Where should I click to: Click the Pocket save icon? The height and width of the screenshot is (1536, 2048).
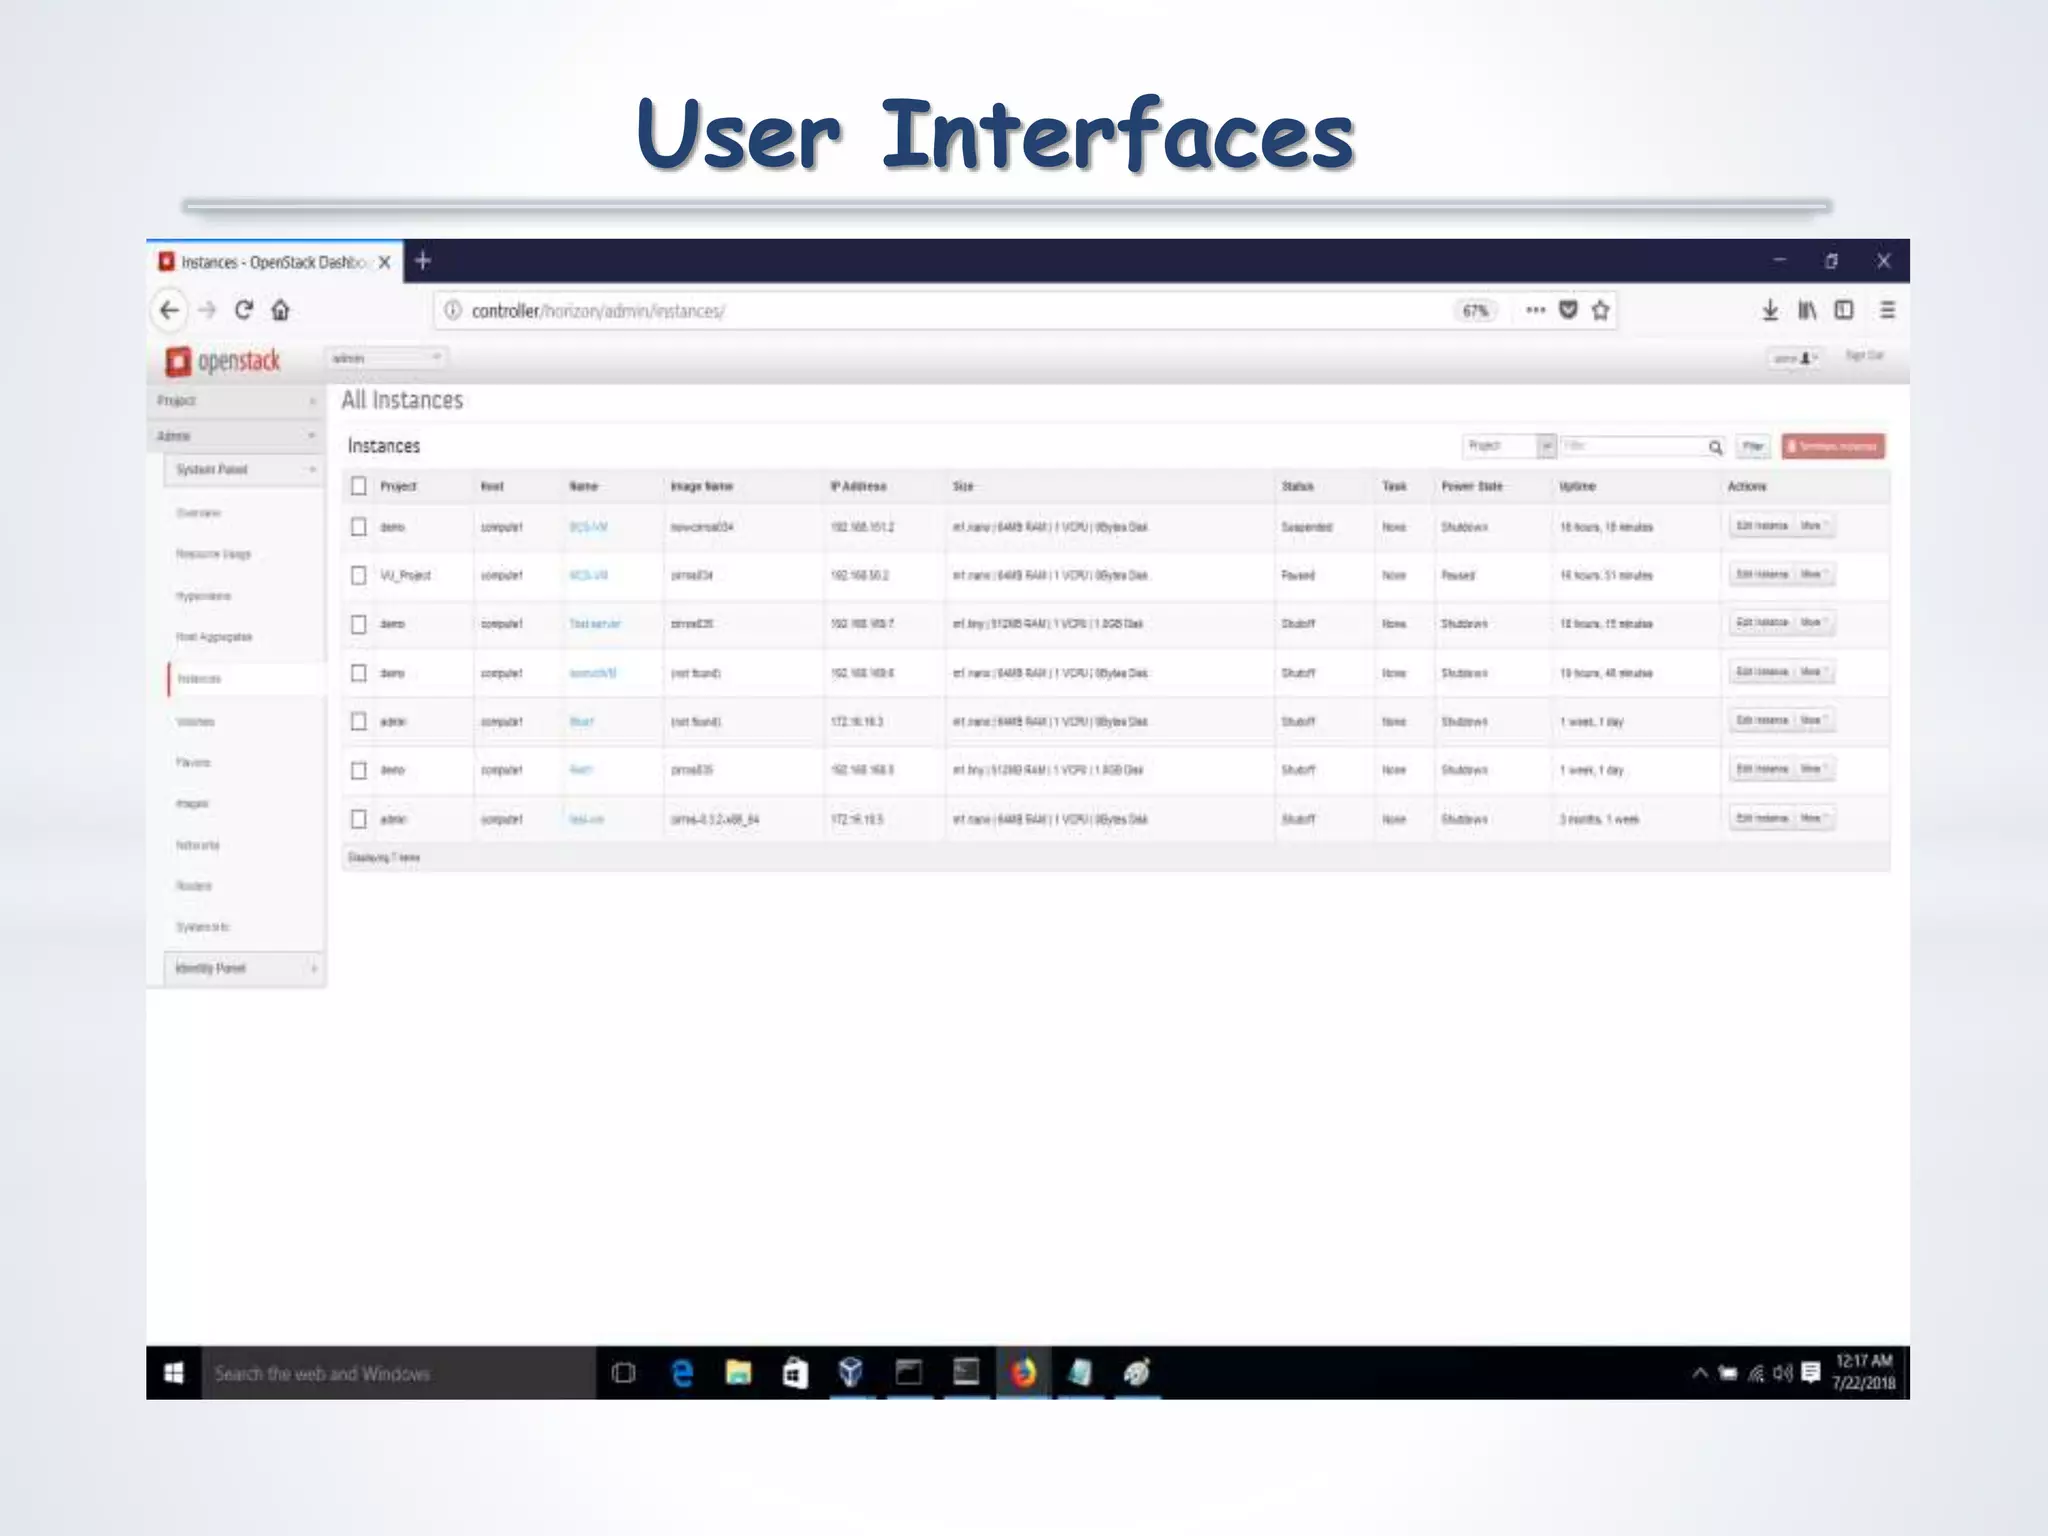pyautogui.click(x=1568, y=310)
